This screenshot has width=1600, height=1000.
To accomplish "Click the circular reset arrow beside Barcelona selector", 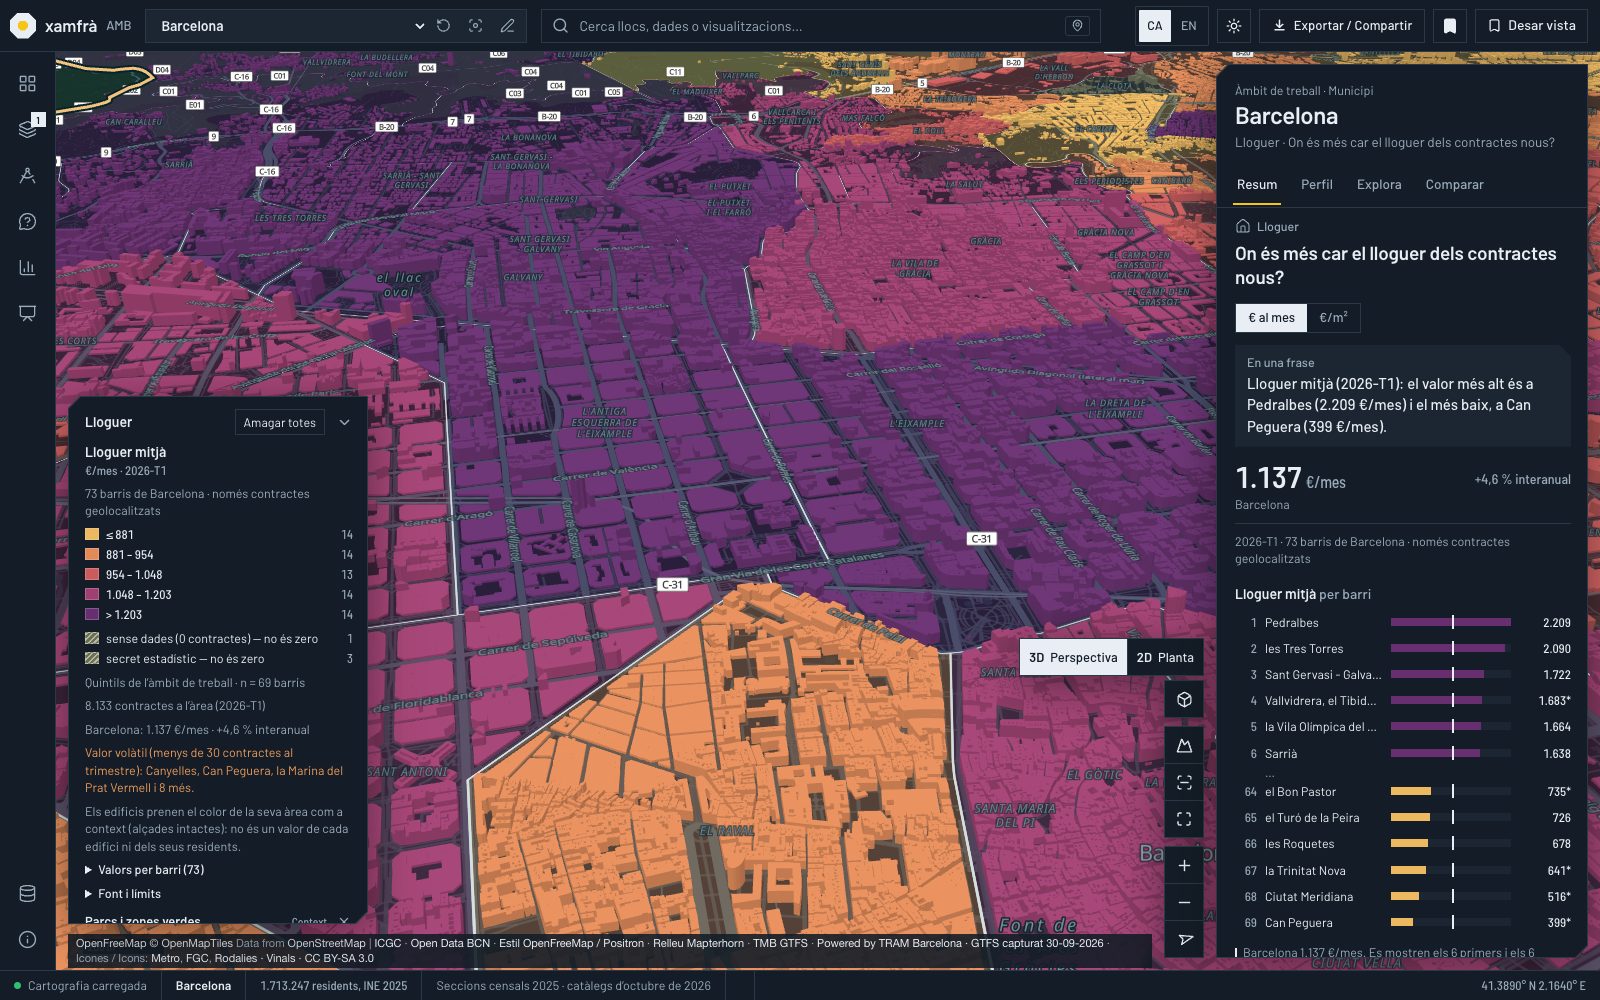I will 444,26.
